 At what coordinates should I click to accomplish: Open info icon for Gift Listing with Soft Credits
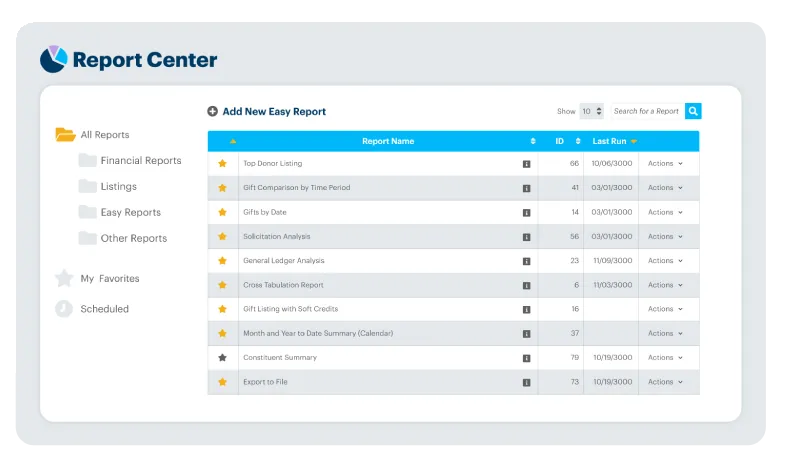[527, 310]
